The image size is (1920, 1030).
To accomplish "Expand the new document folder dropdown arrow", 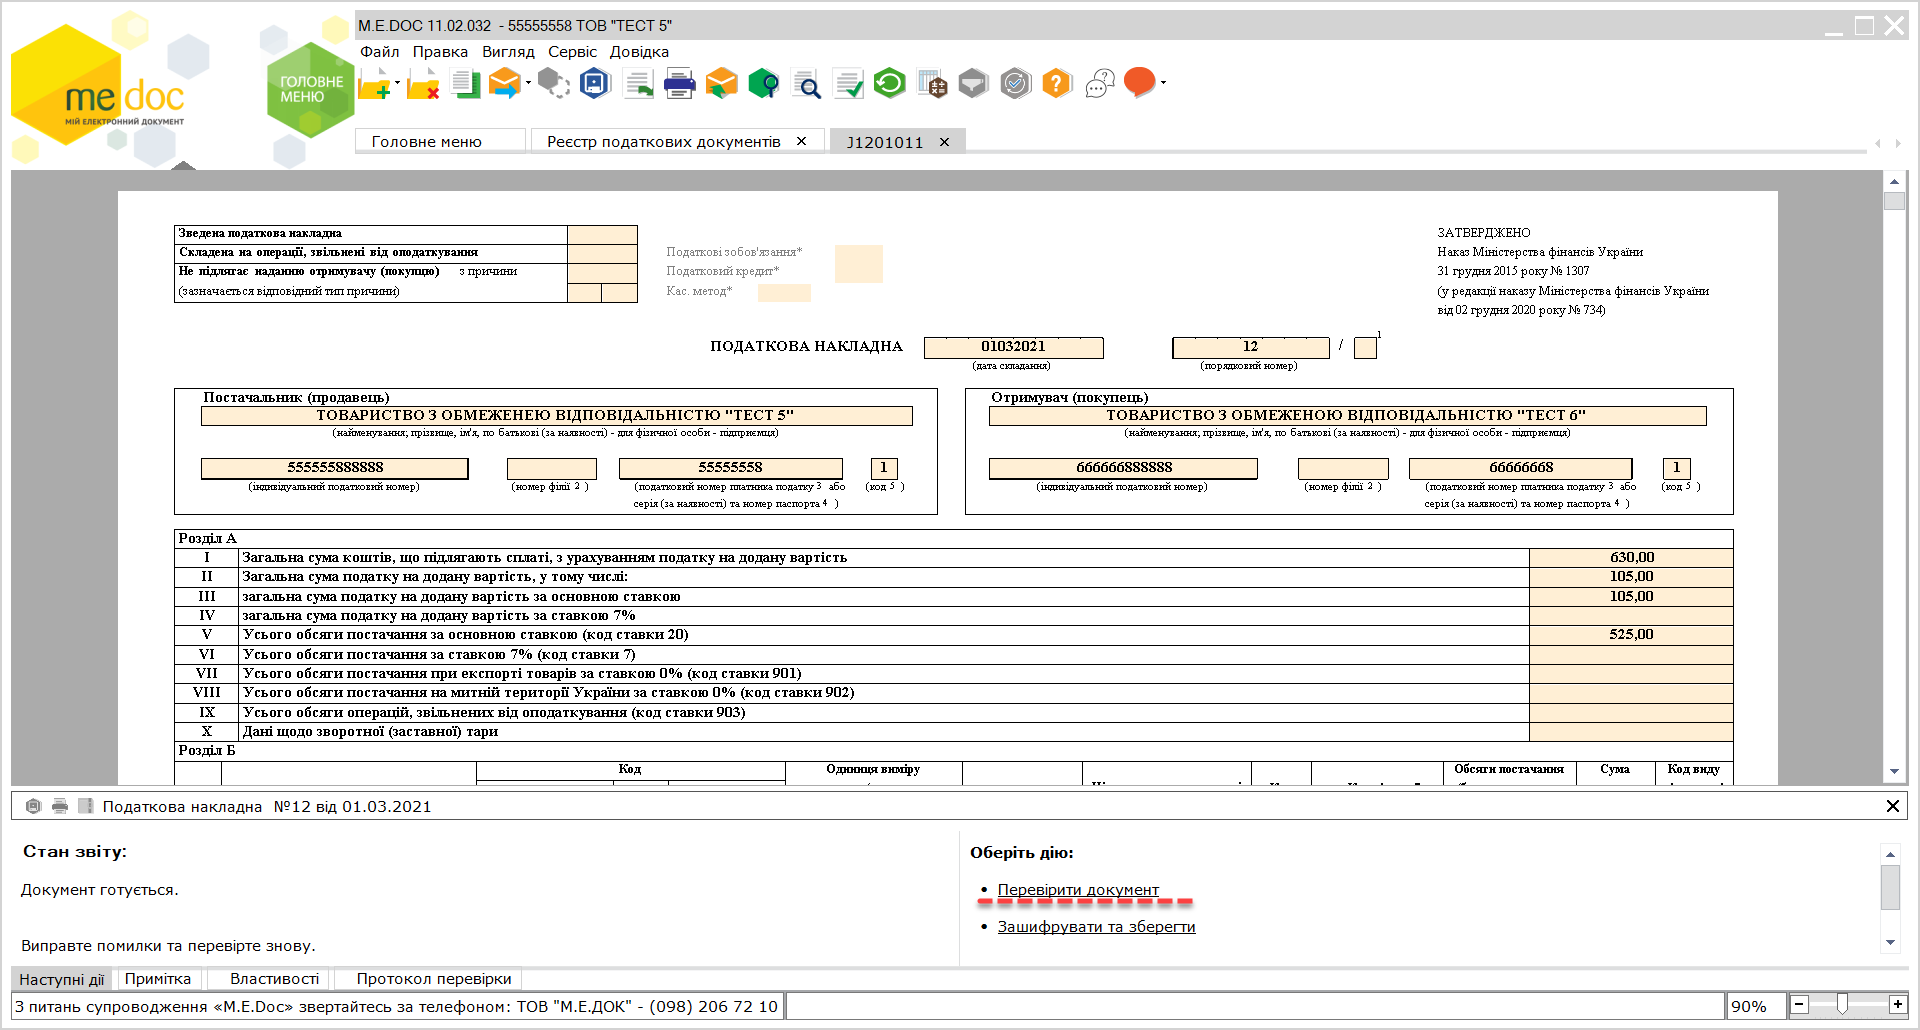I will tap(397, 83).
